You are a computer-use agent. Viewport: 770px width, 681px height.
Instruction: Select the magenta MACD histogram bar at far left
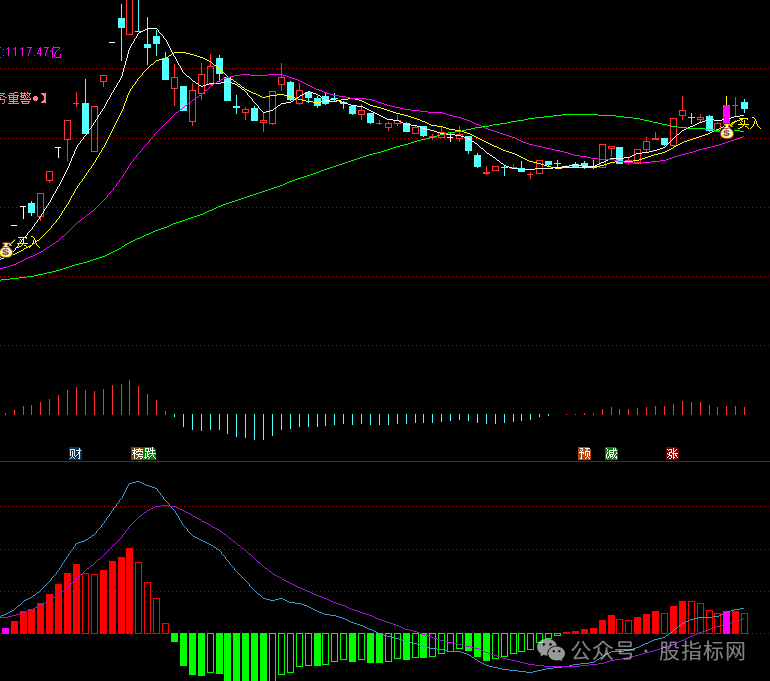click(x=6, y=631)
